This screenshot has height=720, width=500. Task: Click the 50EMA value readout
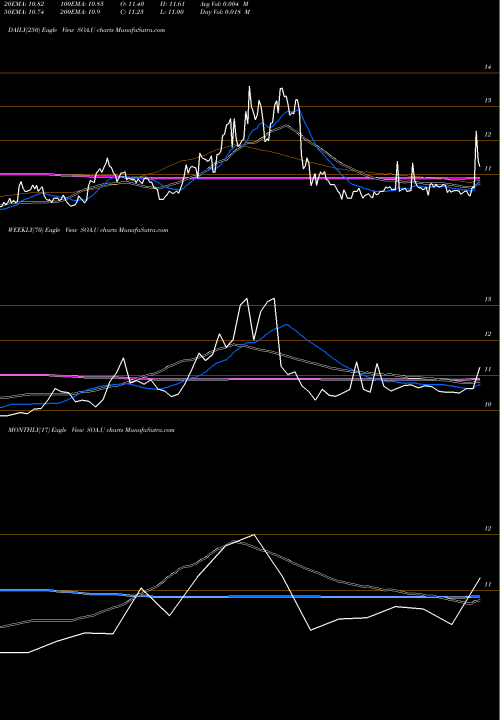tap(26, 12)
